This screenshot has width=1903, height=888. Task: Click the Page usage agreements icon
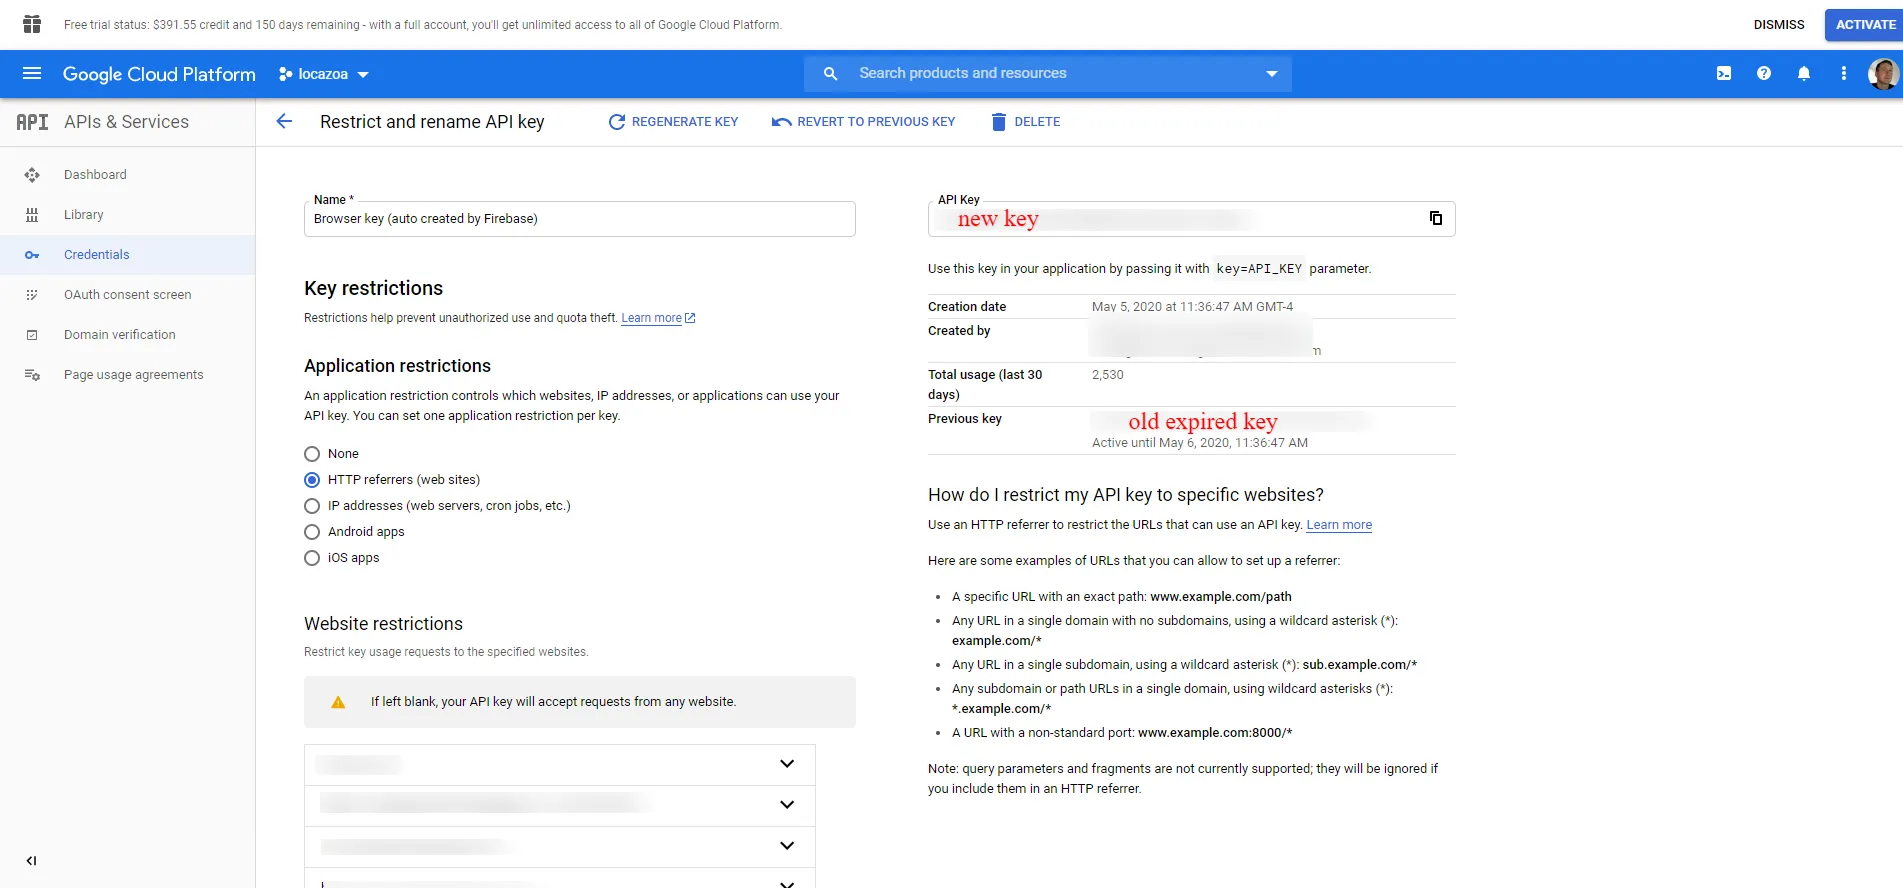click(32, 375)
